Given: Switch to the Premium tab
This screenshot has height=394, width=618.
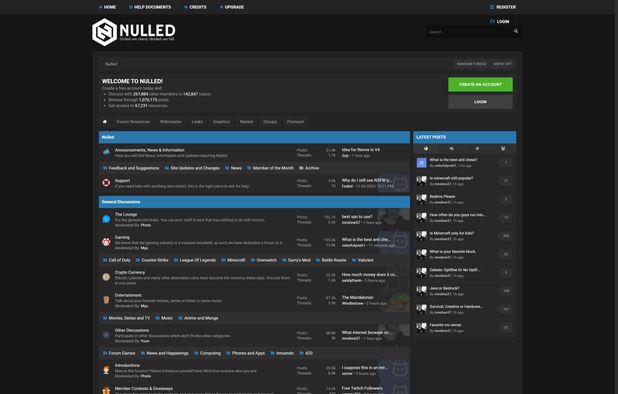Looking at the screenshot, I should pos(296,122).
